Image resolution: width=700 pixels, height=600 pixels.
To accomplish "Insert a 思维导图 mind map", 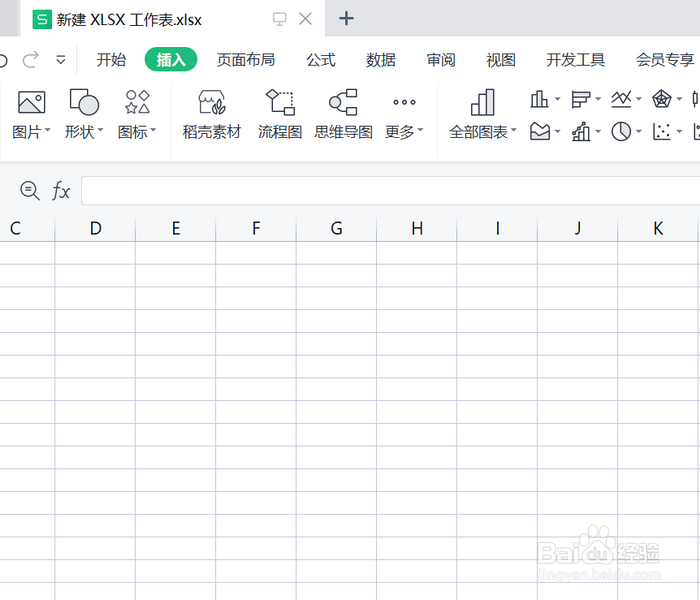I will [x=343, y=115].
